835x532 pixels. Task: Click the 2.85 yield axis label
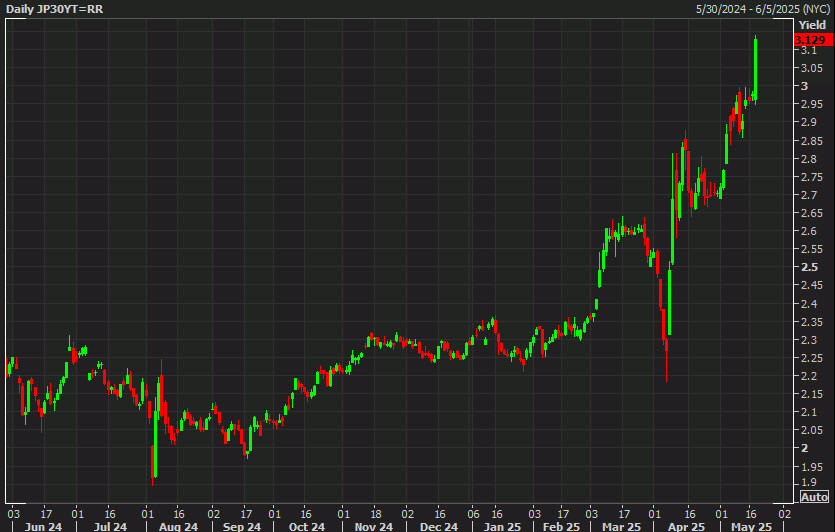[812, 141]
